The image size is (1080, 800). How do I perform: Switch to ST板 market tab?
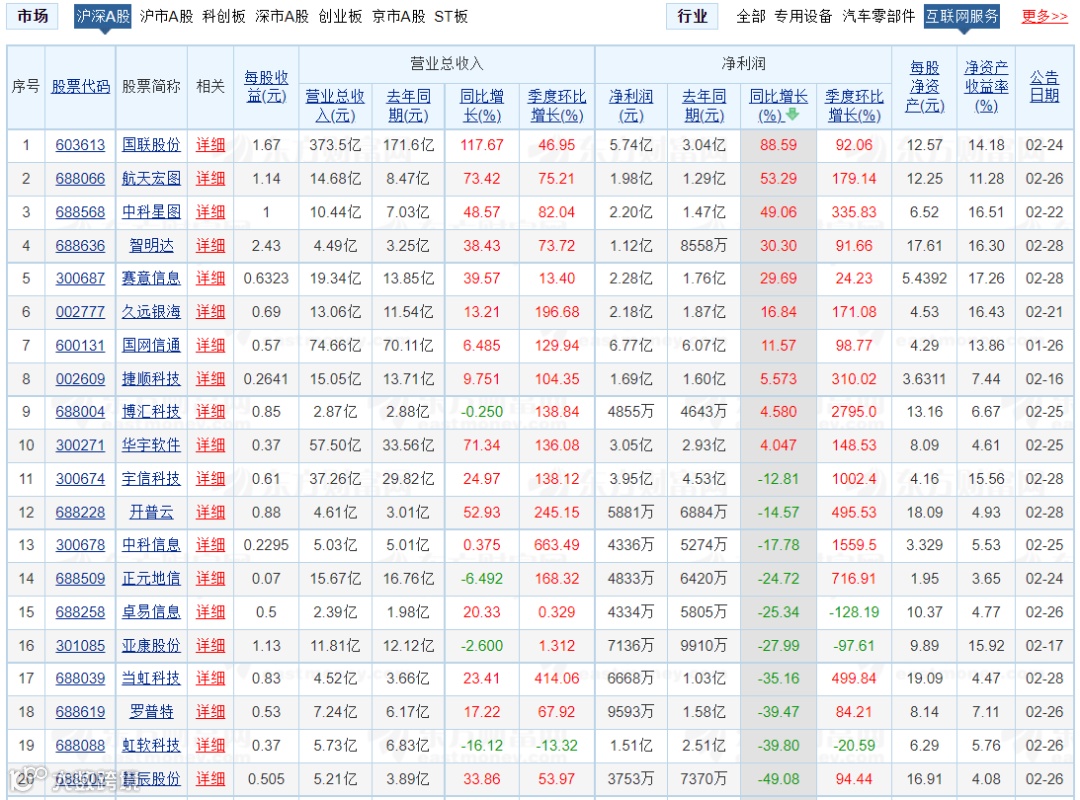[x=451, y=16]
